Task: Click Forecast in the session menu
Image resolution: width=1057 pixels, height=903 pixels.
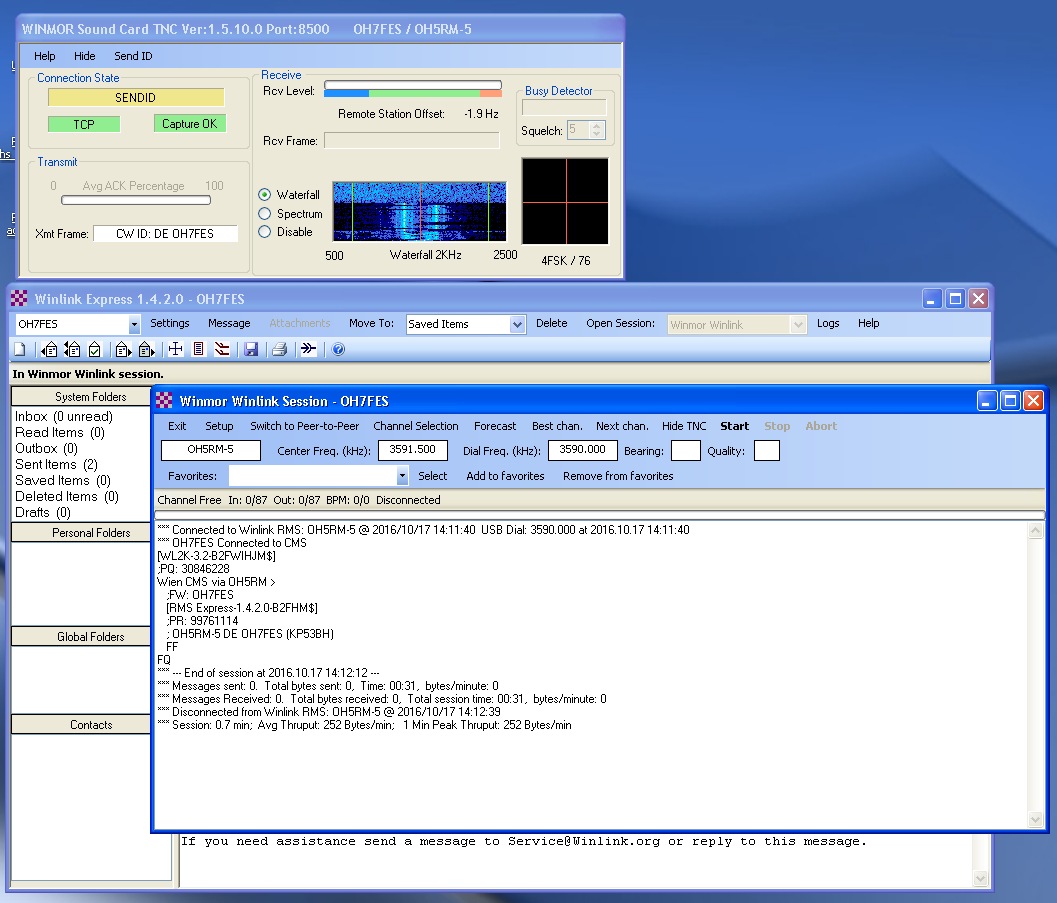Action: coord(495,426)
